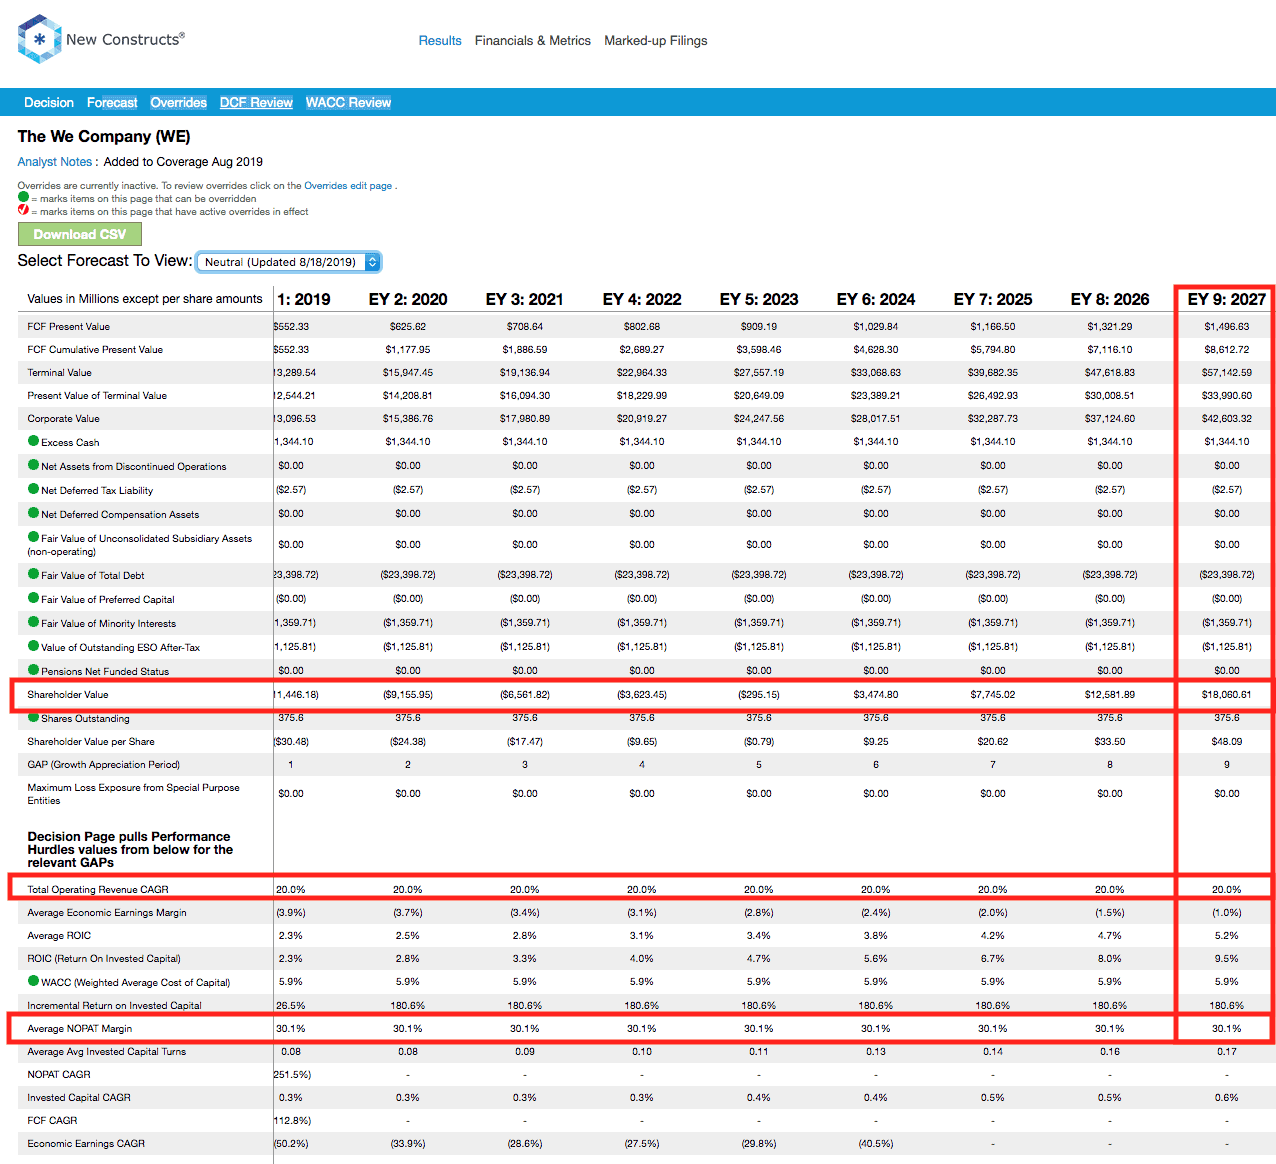Click the $8,612.72 cumulative present value cell
1276x1164 pixels.
(1227, 350)
